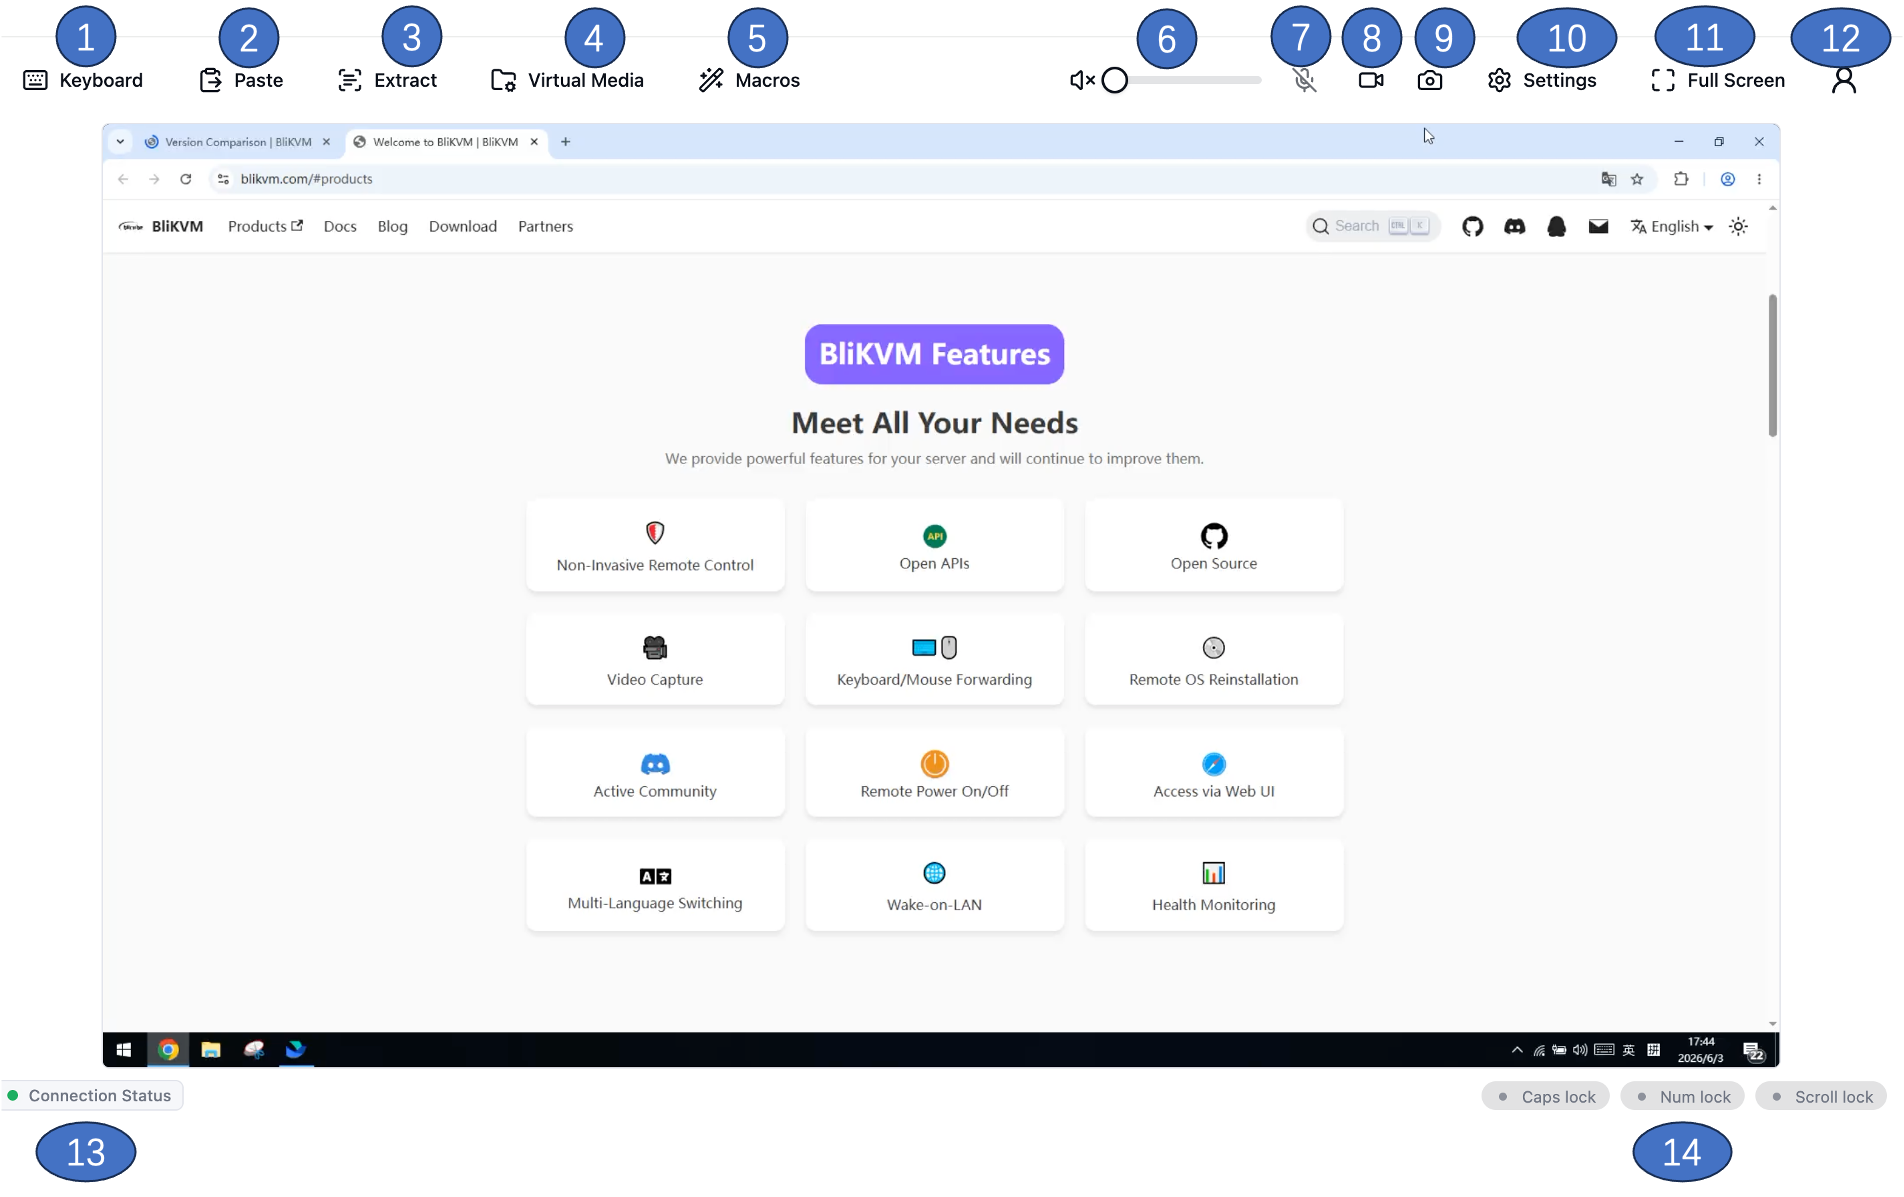Image resolution: width=1904 pixels, height=1197 pixels.
Task: Open the Extract text tool
Action: [x=388, y=80]
